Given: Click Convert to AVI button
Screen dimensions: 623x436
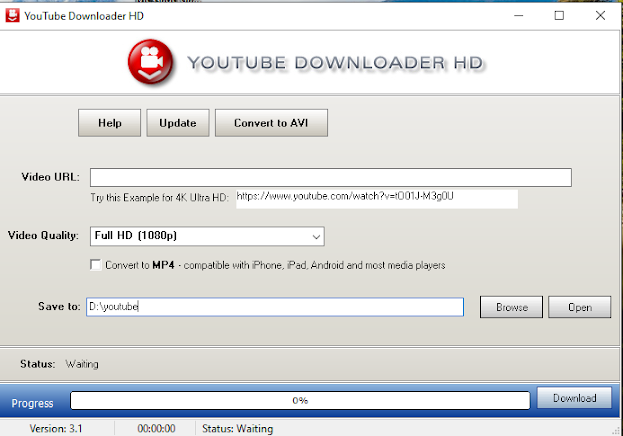Looking at the screenshot, I should (271, 123).
